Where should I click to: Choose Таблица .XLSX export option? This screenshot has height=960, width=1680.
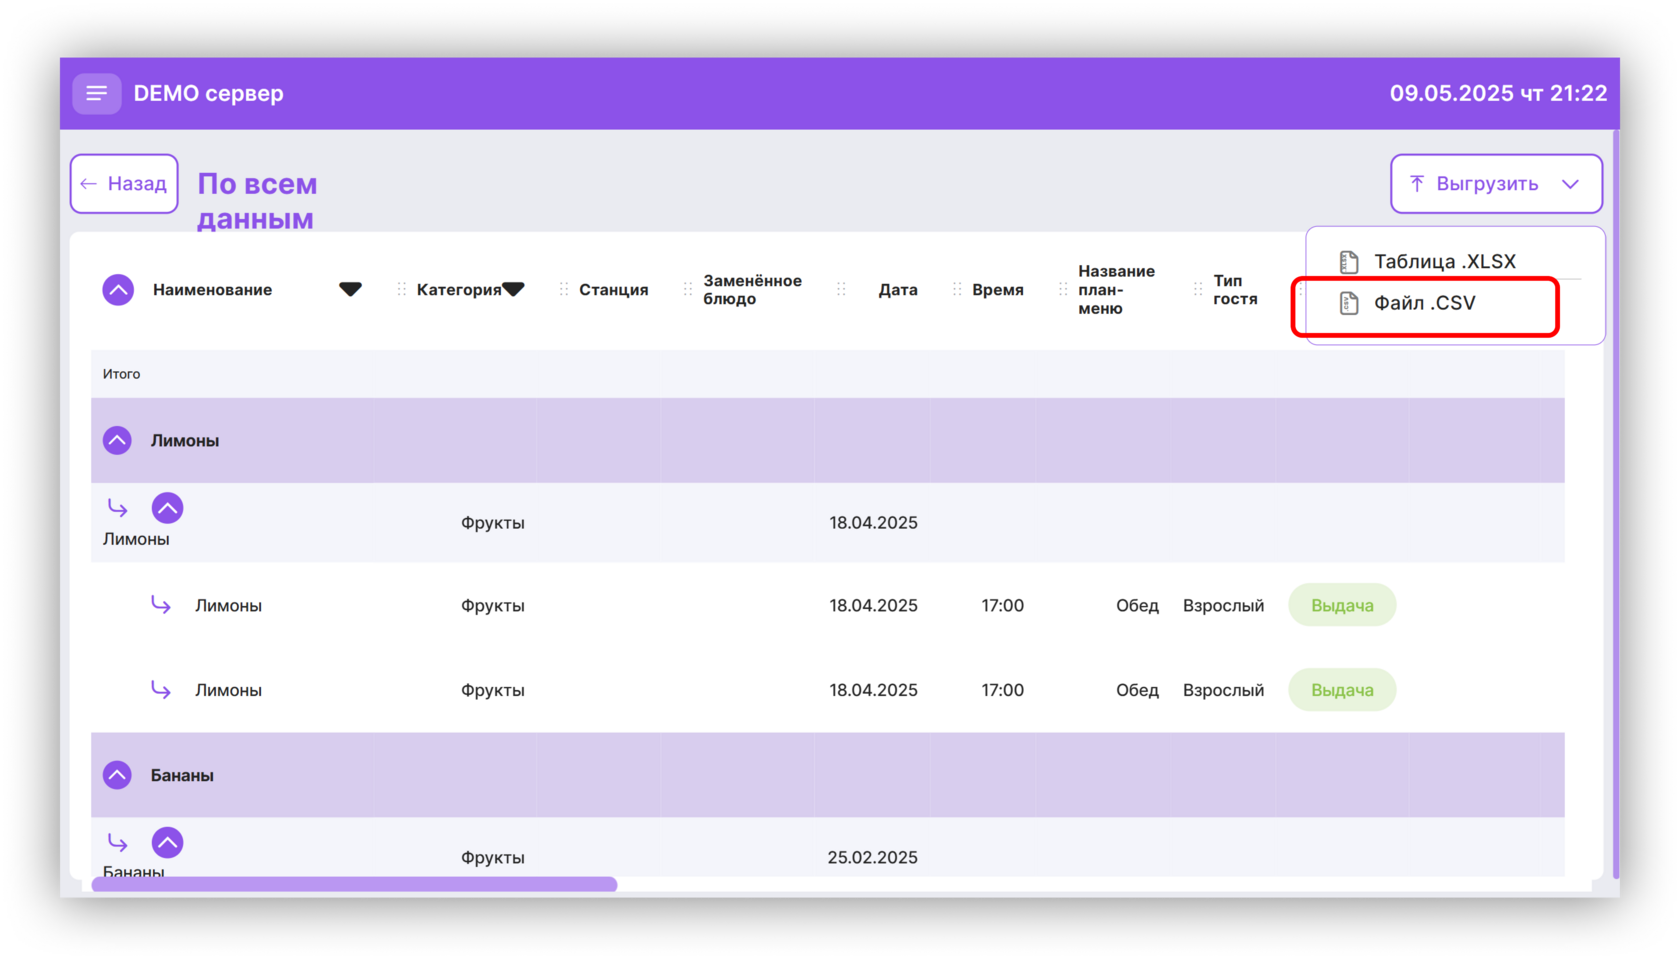click(x=1445, y=262)
